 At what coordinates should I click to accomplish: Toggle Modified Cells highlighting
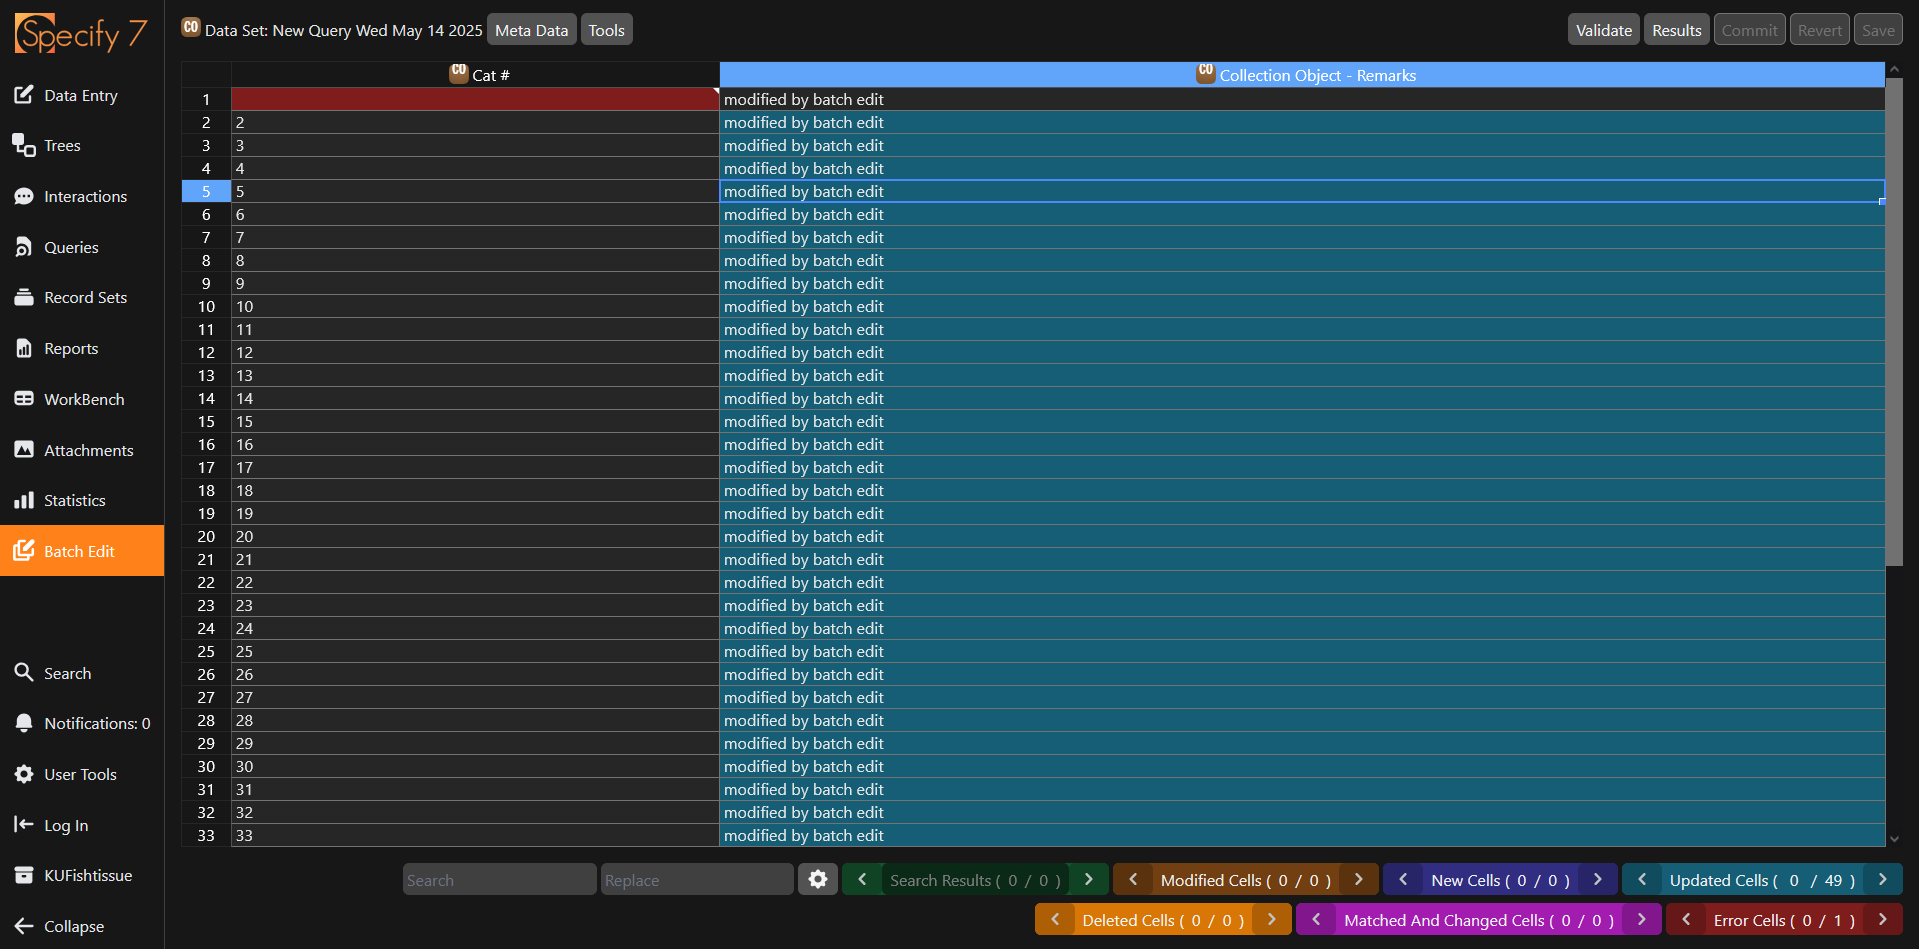click(1246, 880)
